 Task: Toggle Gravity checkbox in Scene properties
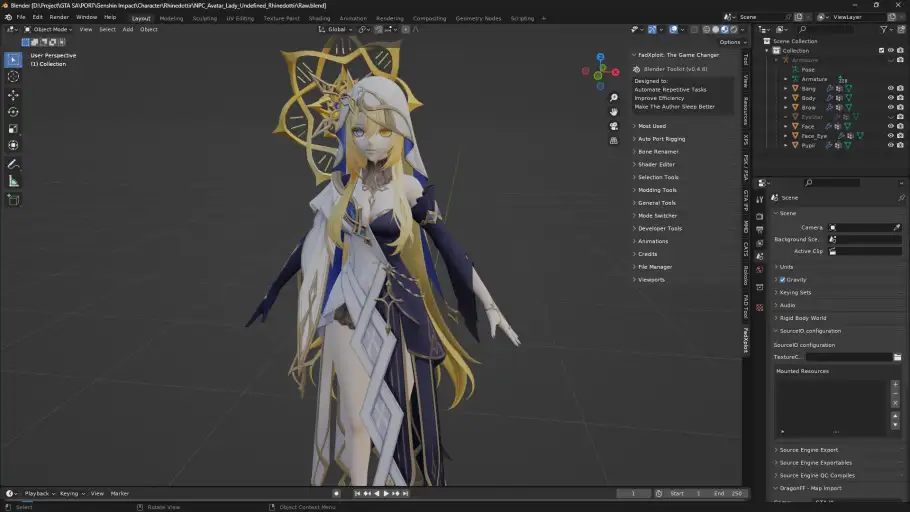pos(782,280)
